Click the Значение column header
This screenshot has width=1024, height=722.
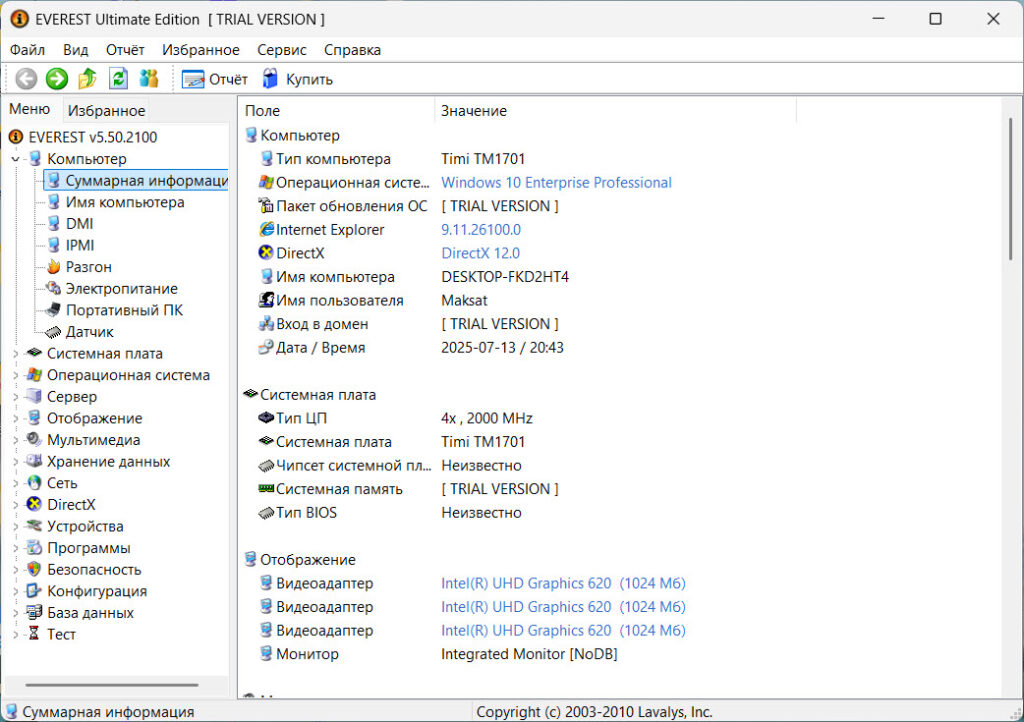[x=474, y=111]
